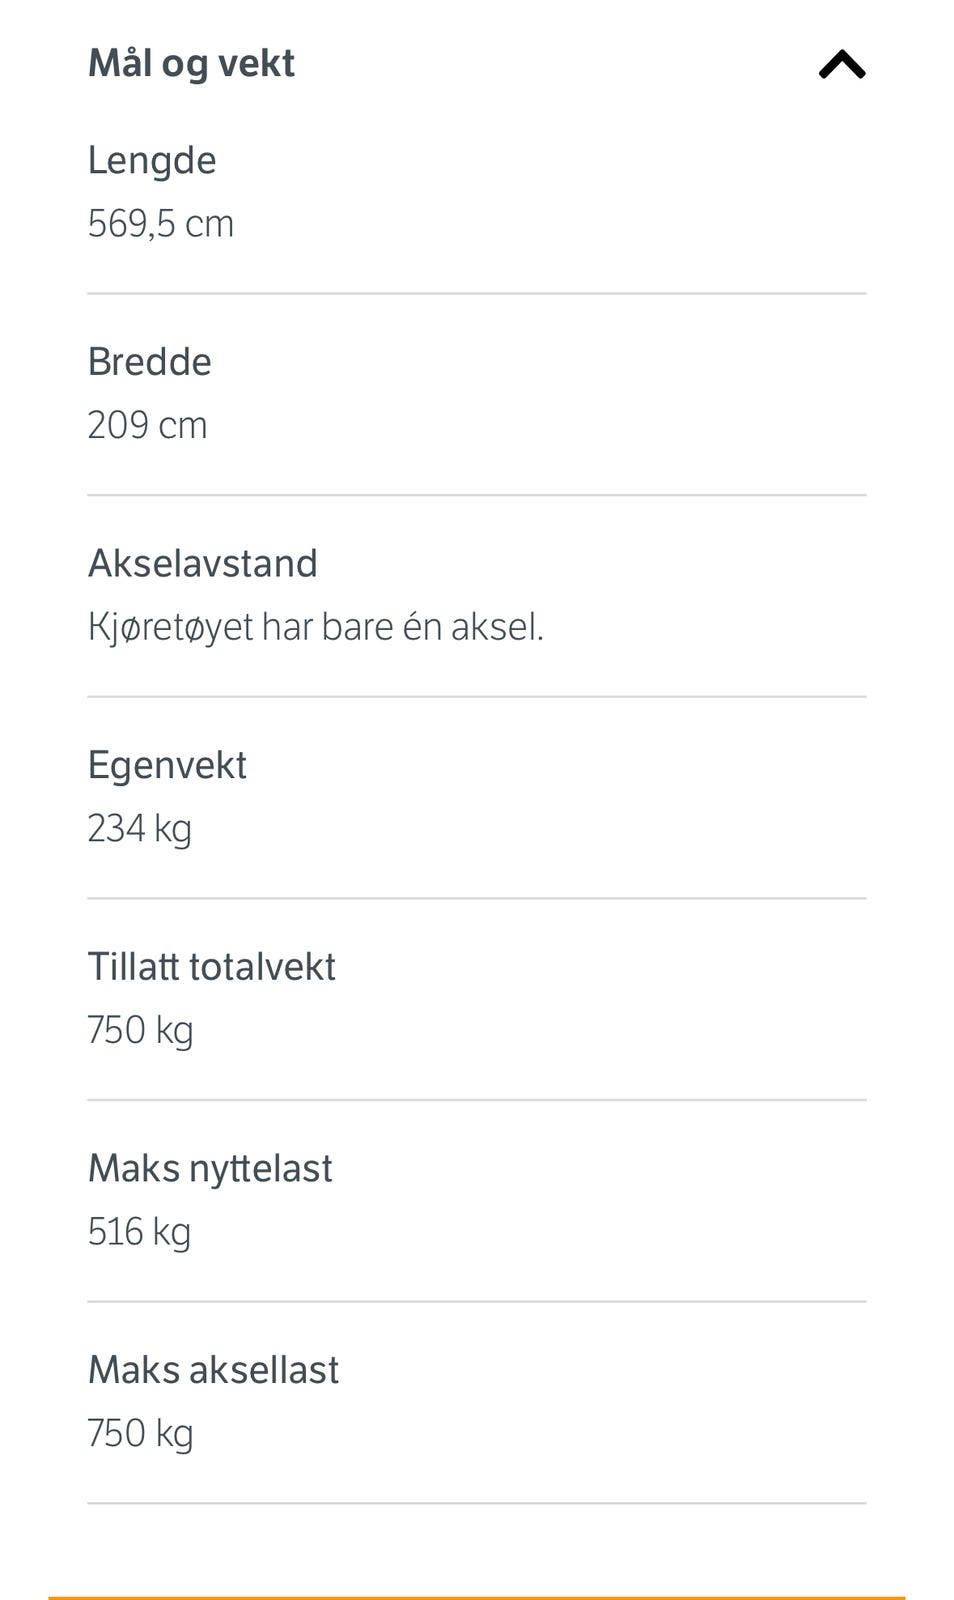The image size is (954, 1600).
Task: Click the 569,5 cm length value
Action: 161,223
